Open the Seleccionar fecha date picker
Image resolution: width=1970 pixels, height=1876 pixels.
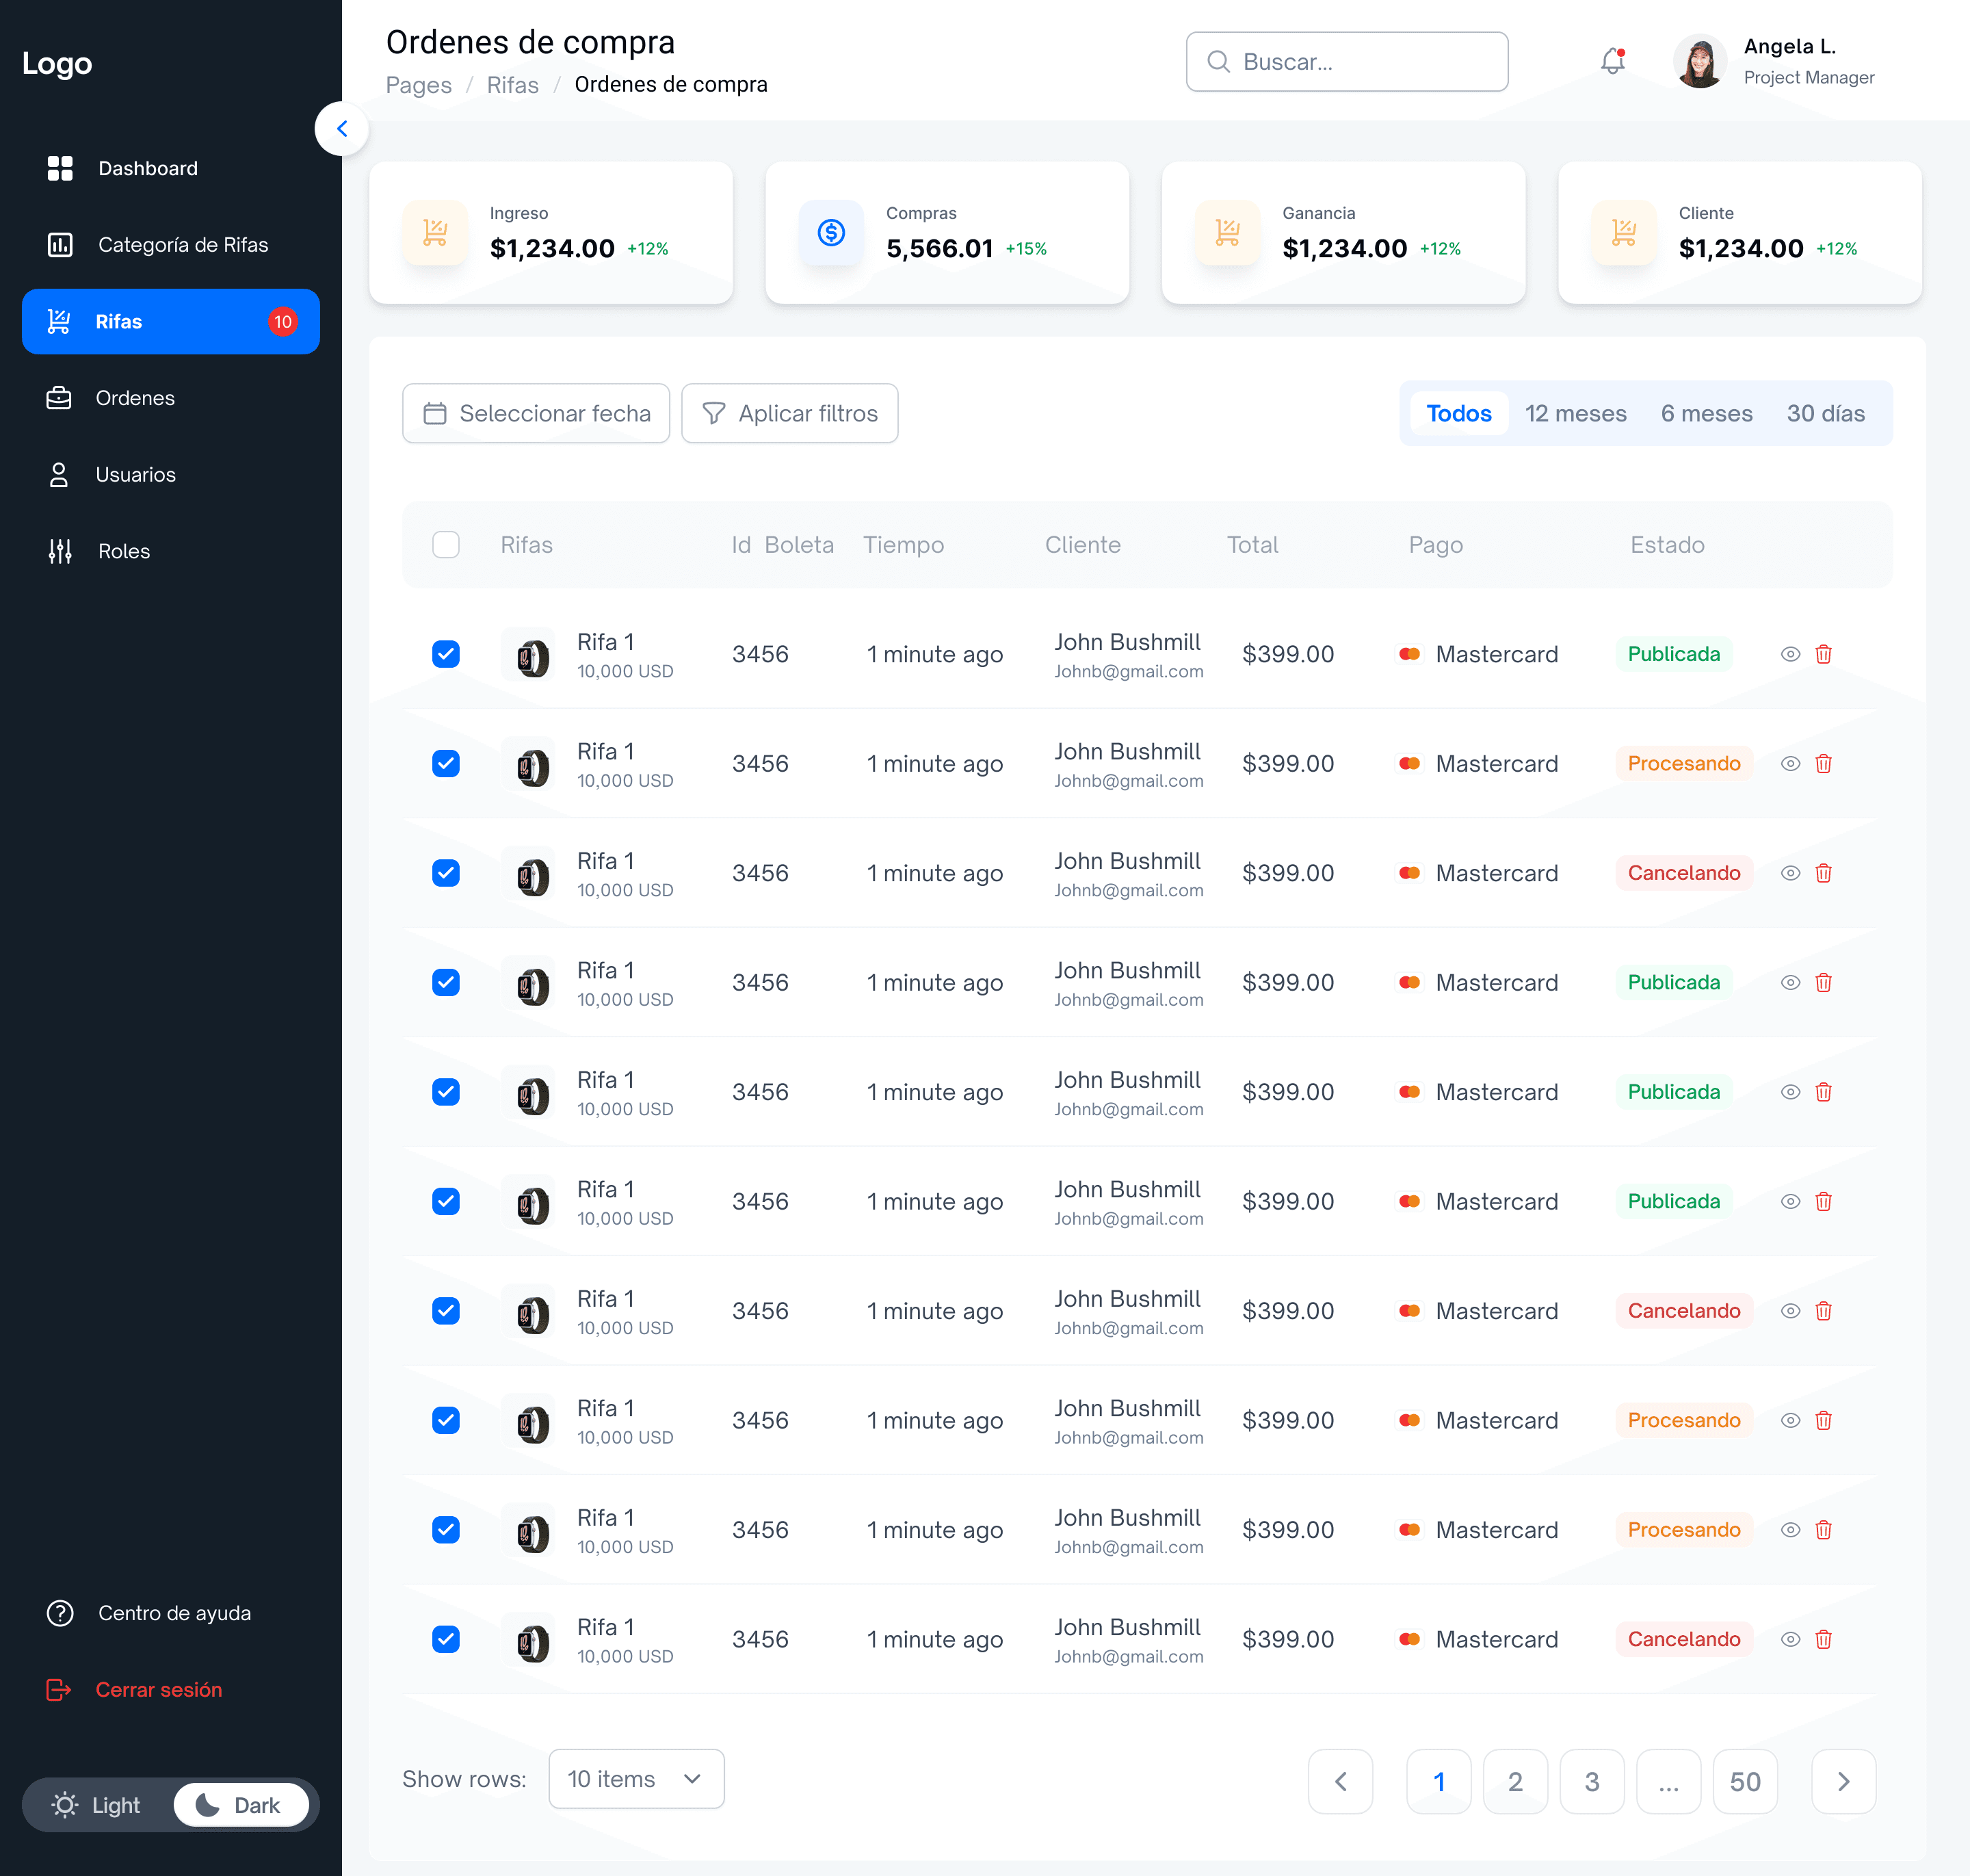[x=536, y=413]
